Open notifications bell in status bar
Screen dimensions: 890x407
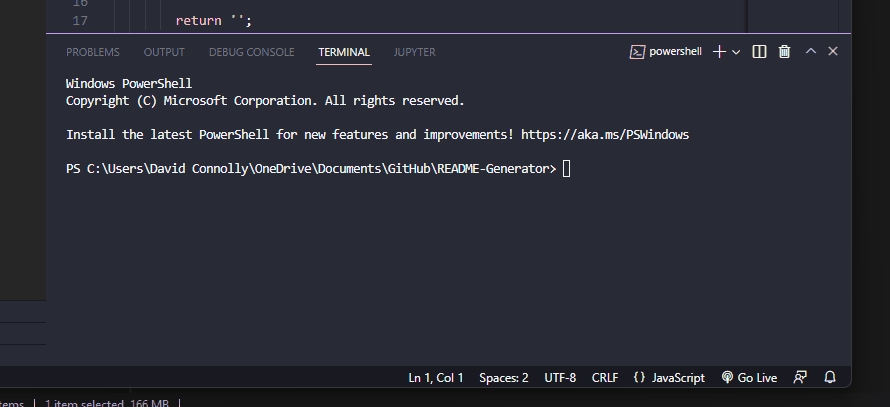[830, 377]
